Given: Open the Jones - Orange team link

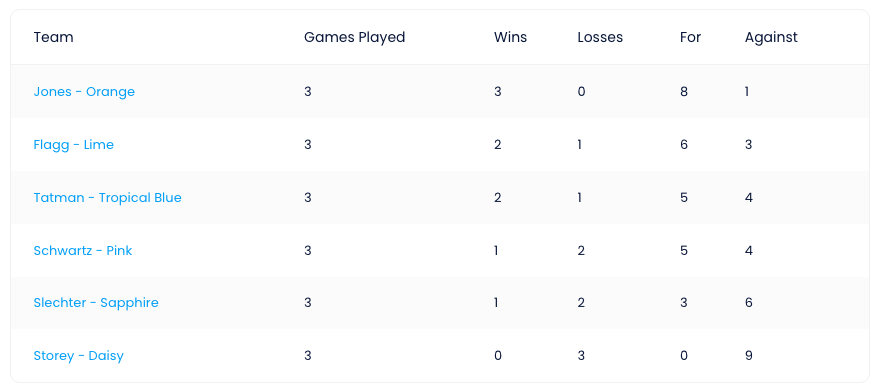Looking at the screenshot, I should tap(84, 92).
